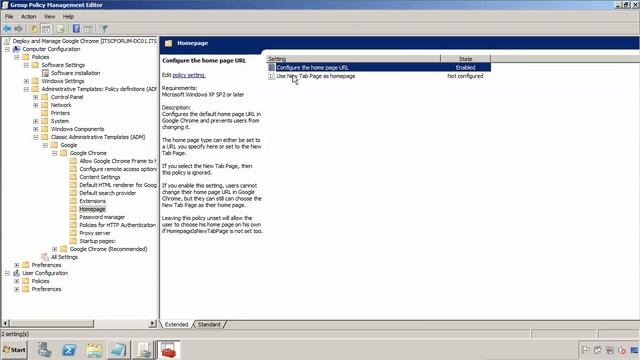Collapse the Software Settings node

(26, 65)
